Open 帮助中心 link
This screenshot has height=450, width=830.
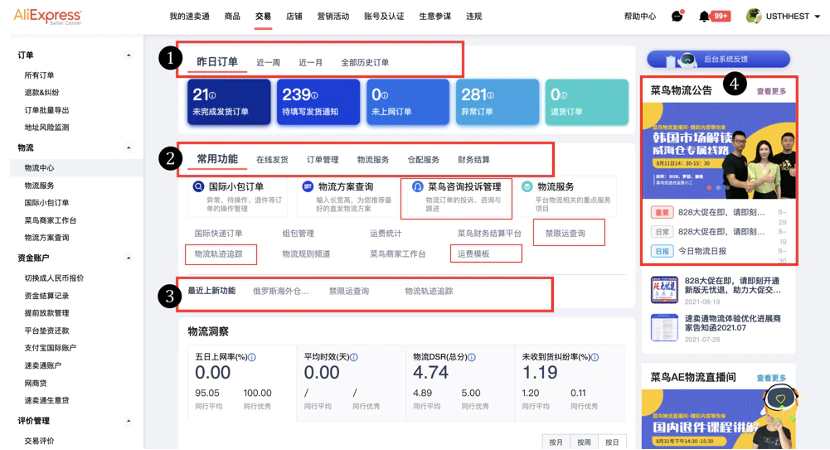click(640, 16)
